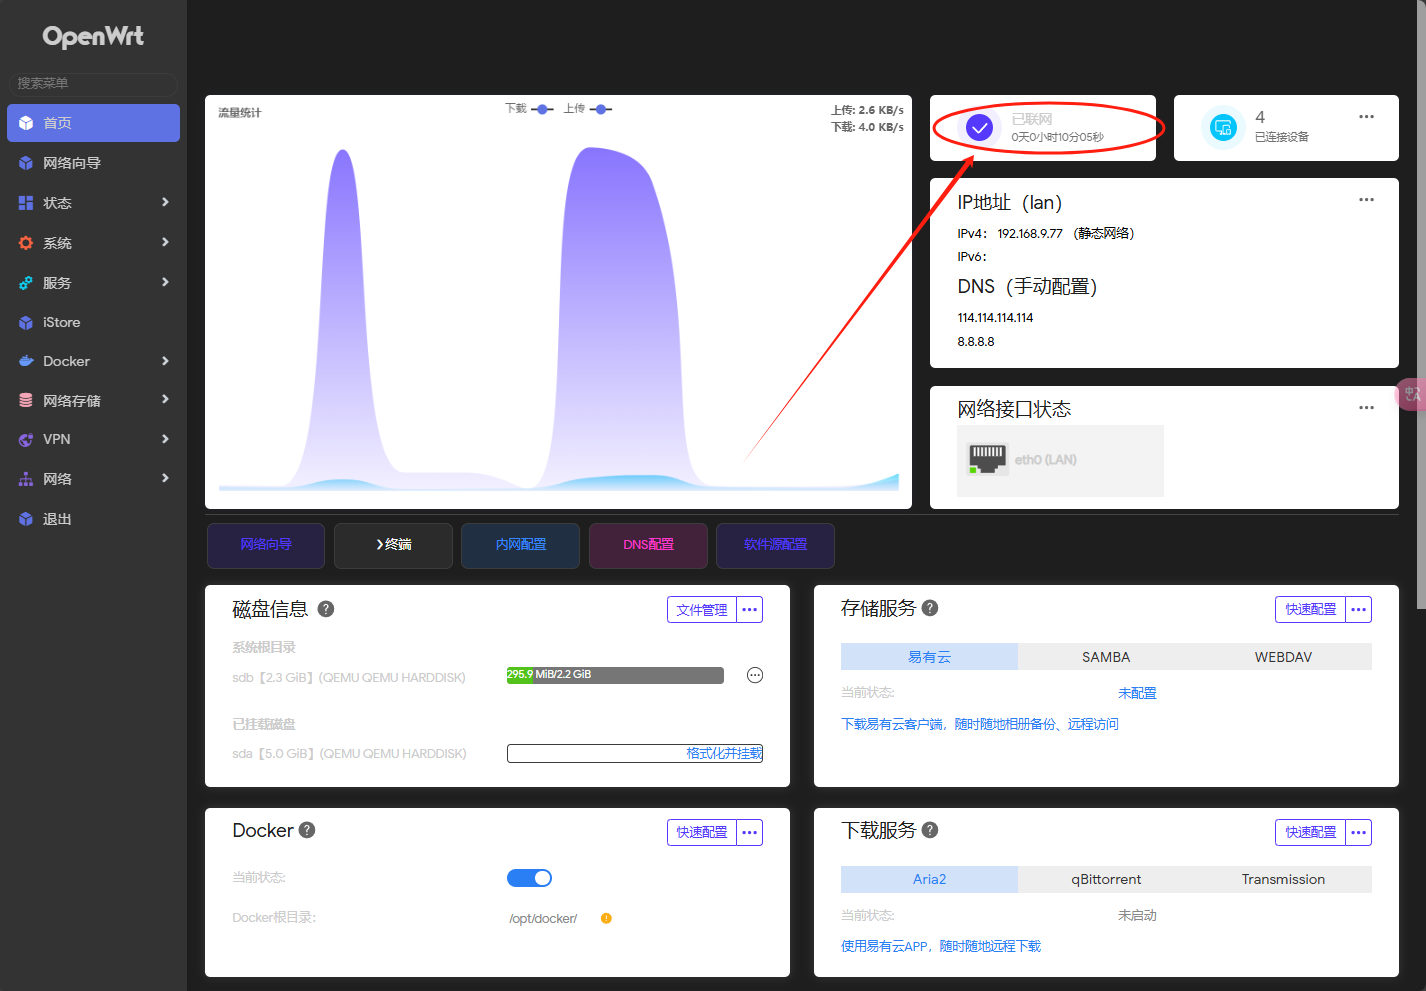Click the eth0 LAN port icon
Screen dimensions: 1426x991
[x=988, y=459]
